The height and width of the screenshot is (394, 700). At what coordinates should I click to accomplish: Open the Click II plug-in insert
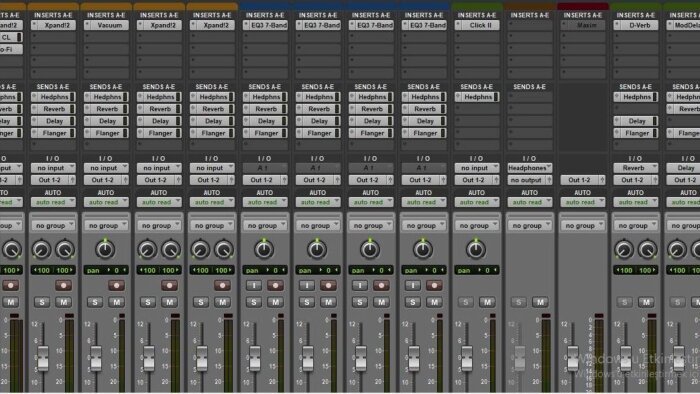(x=480, y=25)
